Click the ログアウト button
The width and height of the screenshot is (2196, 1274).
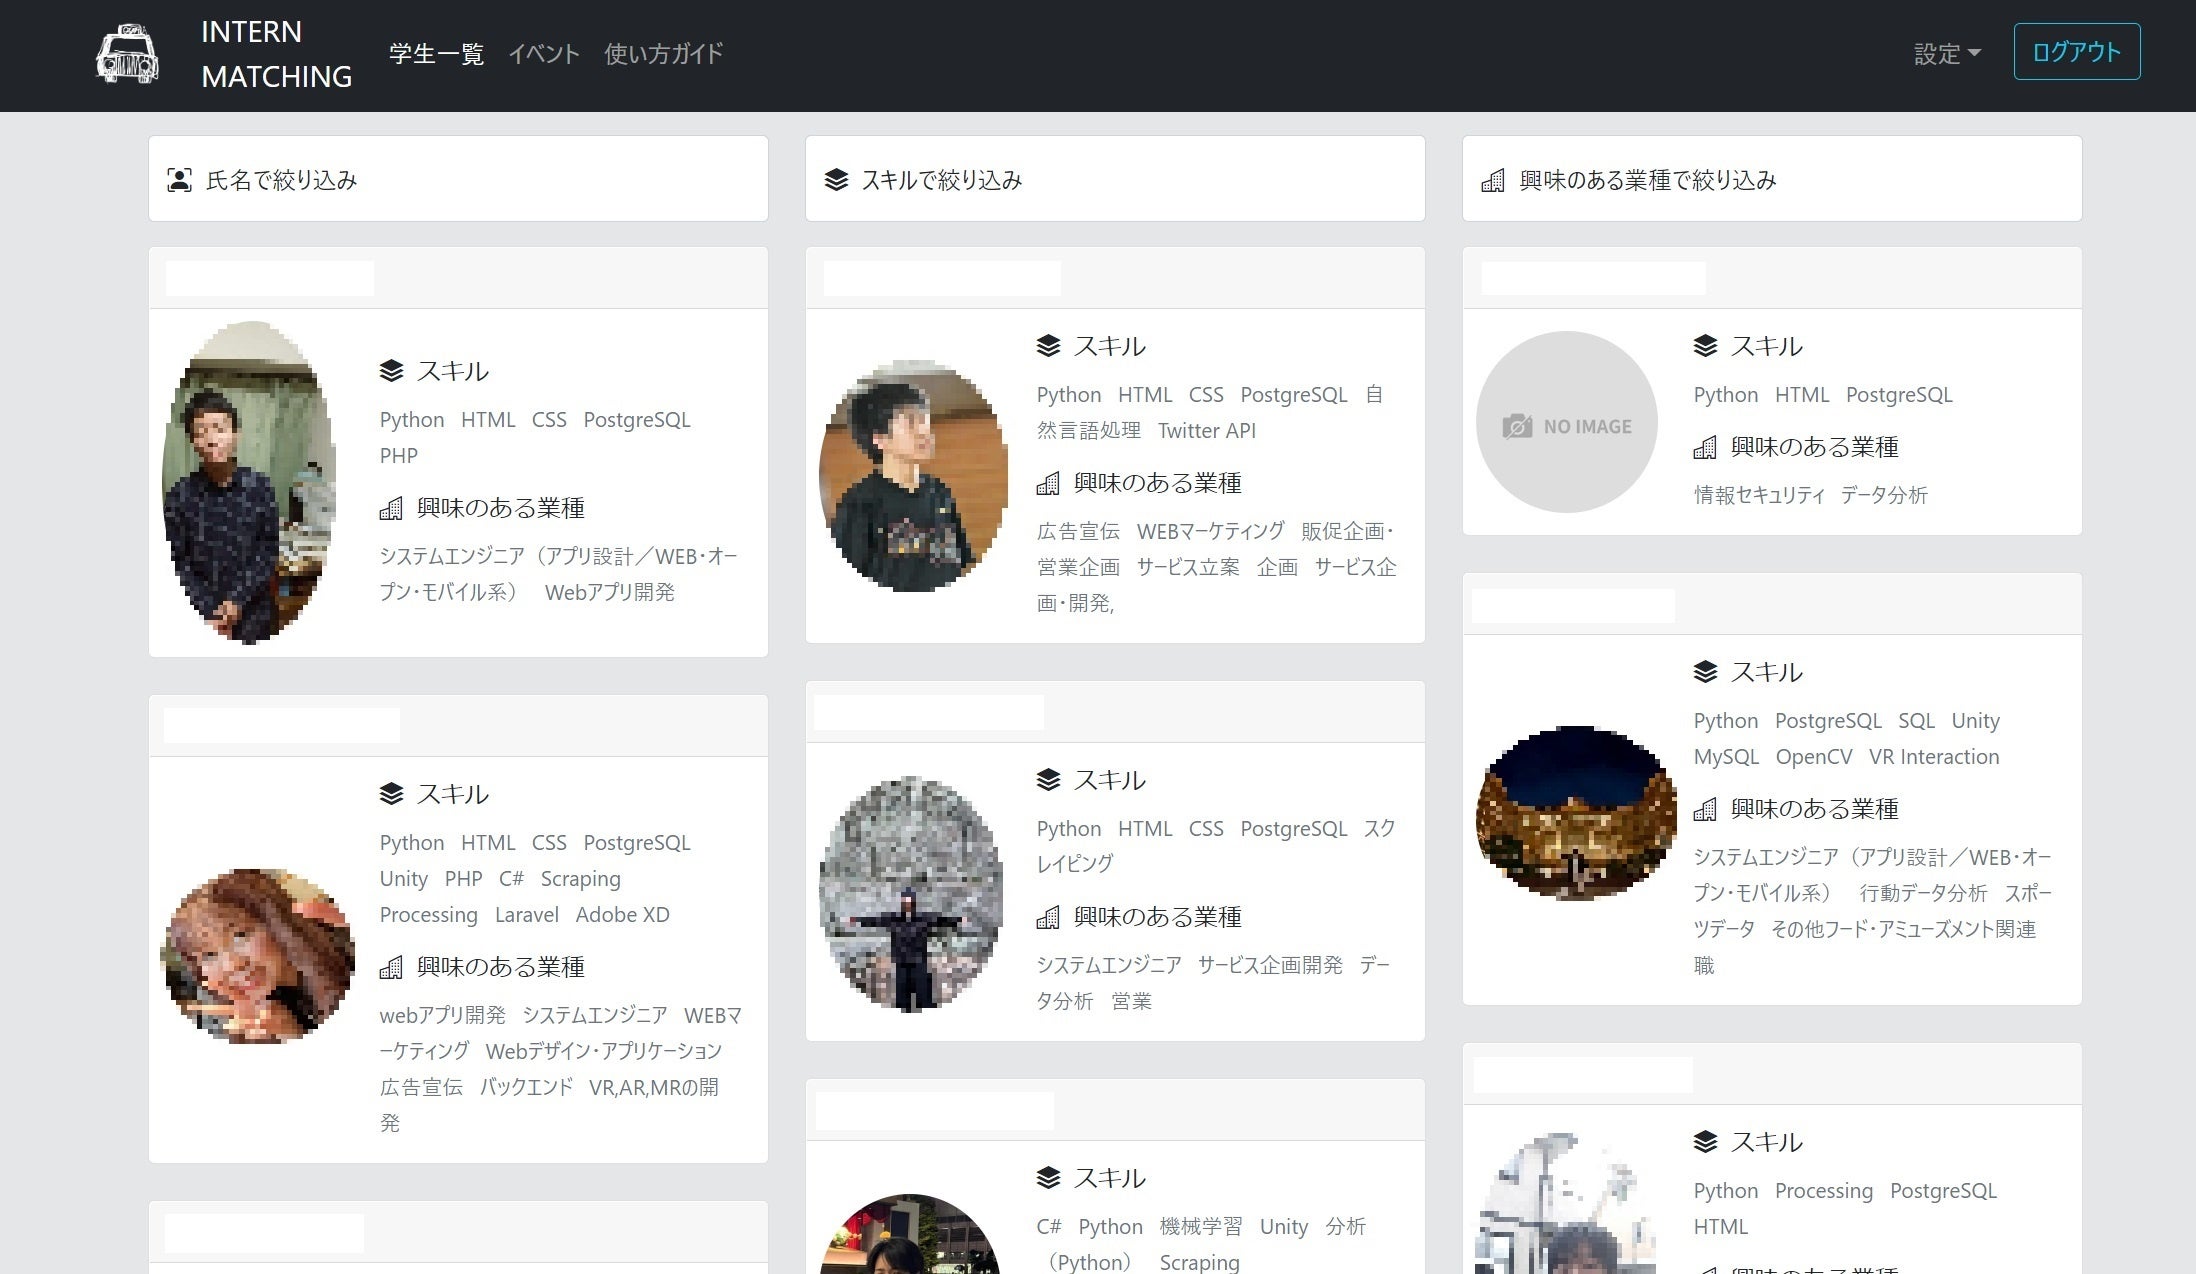[x=2076, y=51]
